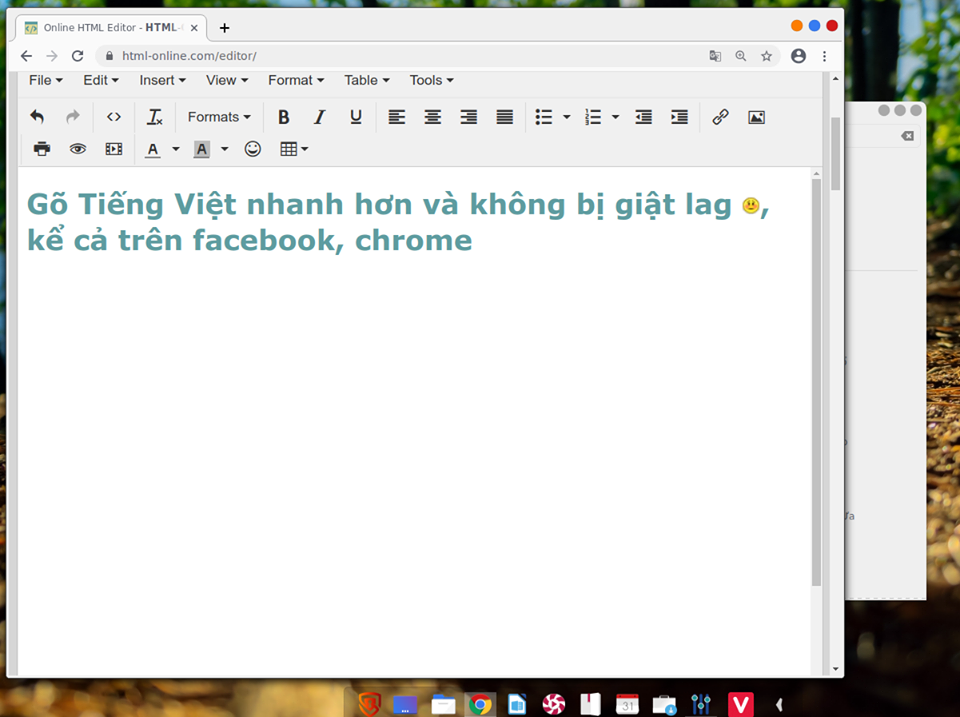Open the Insert menu

(162, 80)
